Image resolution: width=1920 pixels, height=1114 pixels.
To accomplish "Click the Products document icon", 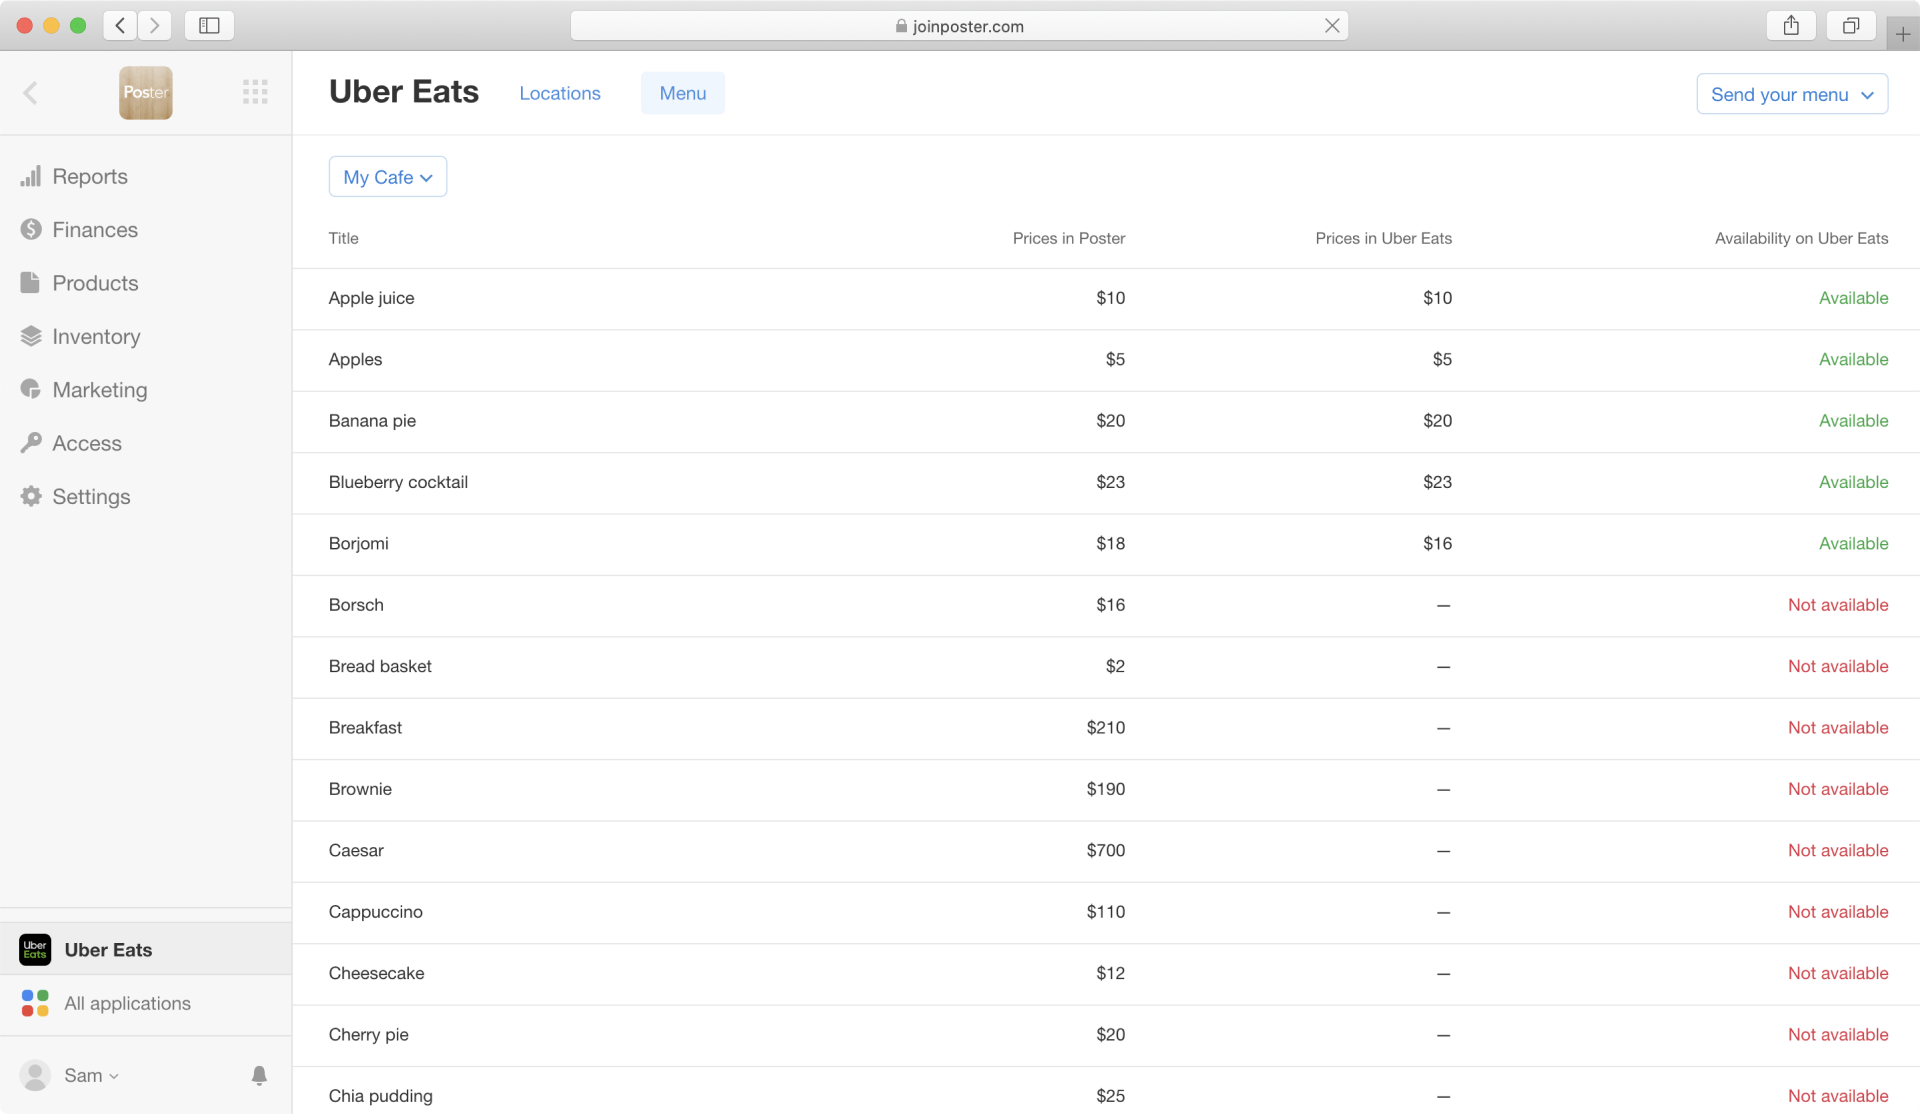I will (x=31, y=283).
